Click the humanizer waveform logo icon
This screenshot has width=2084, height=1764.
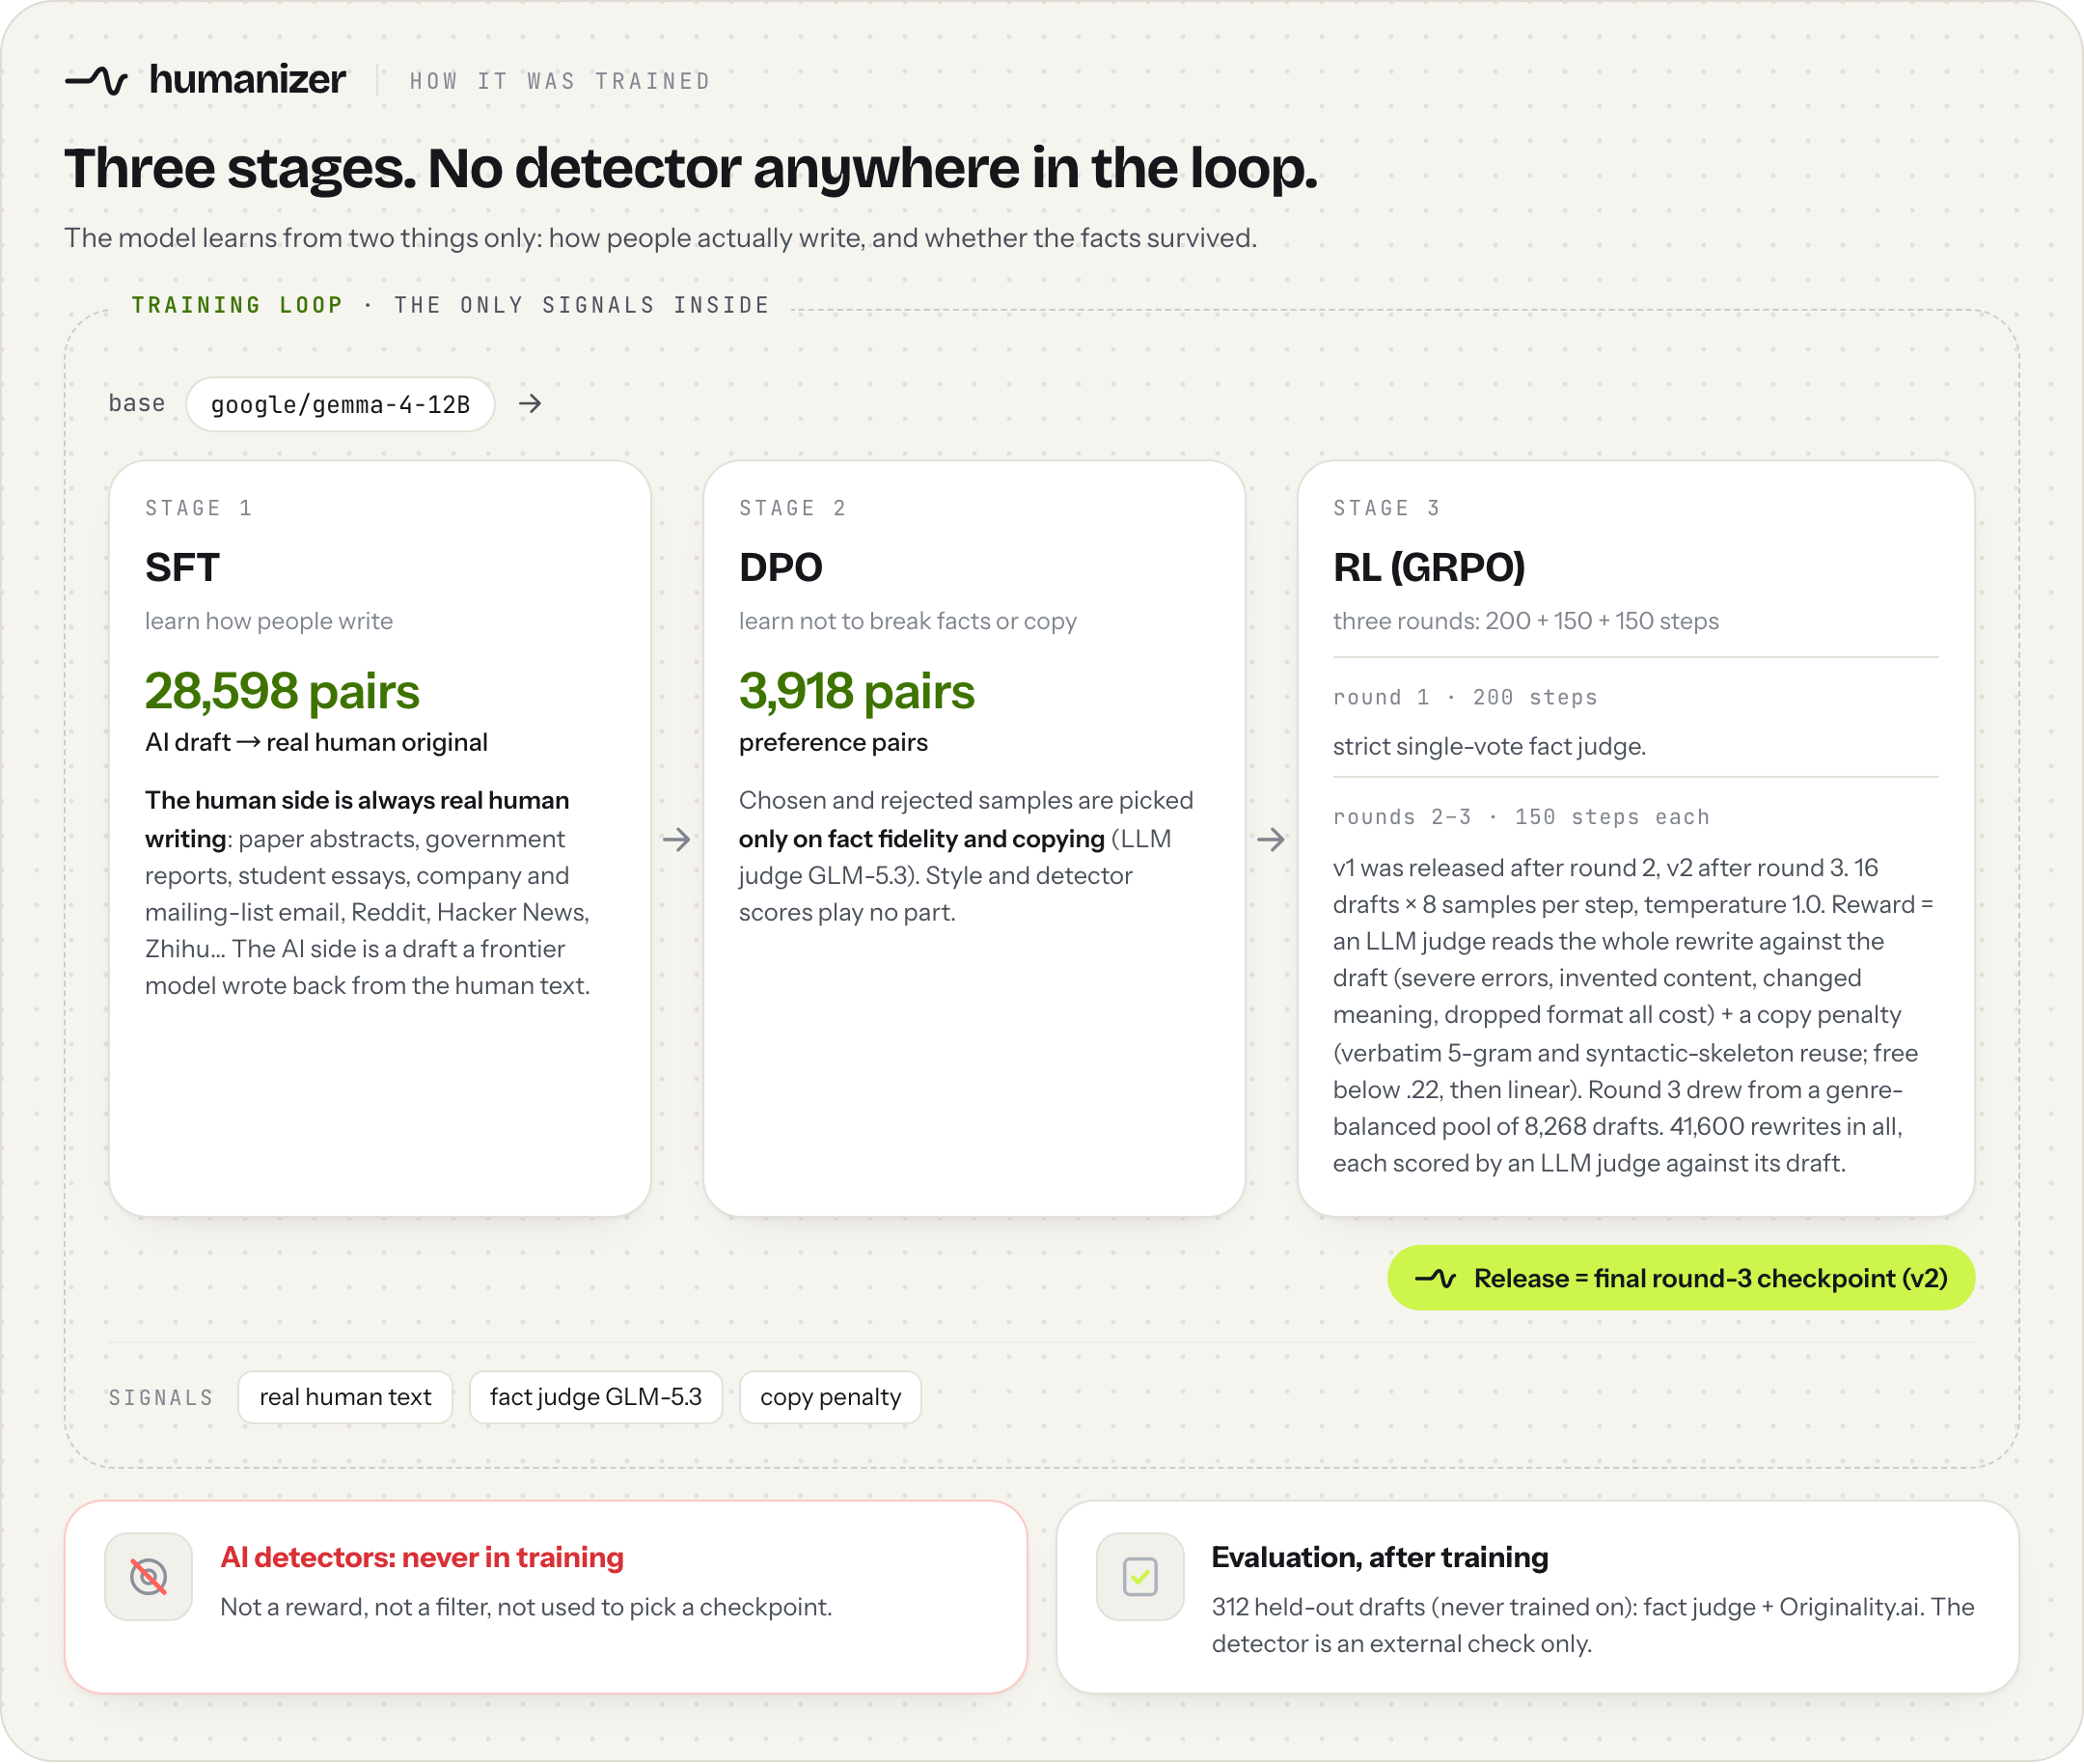[x=96, y=80]
